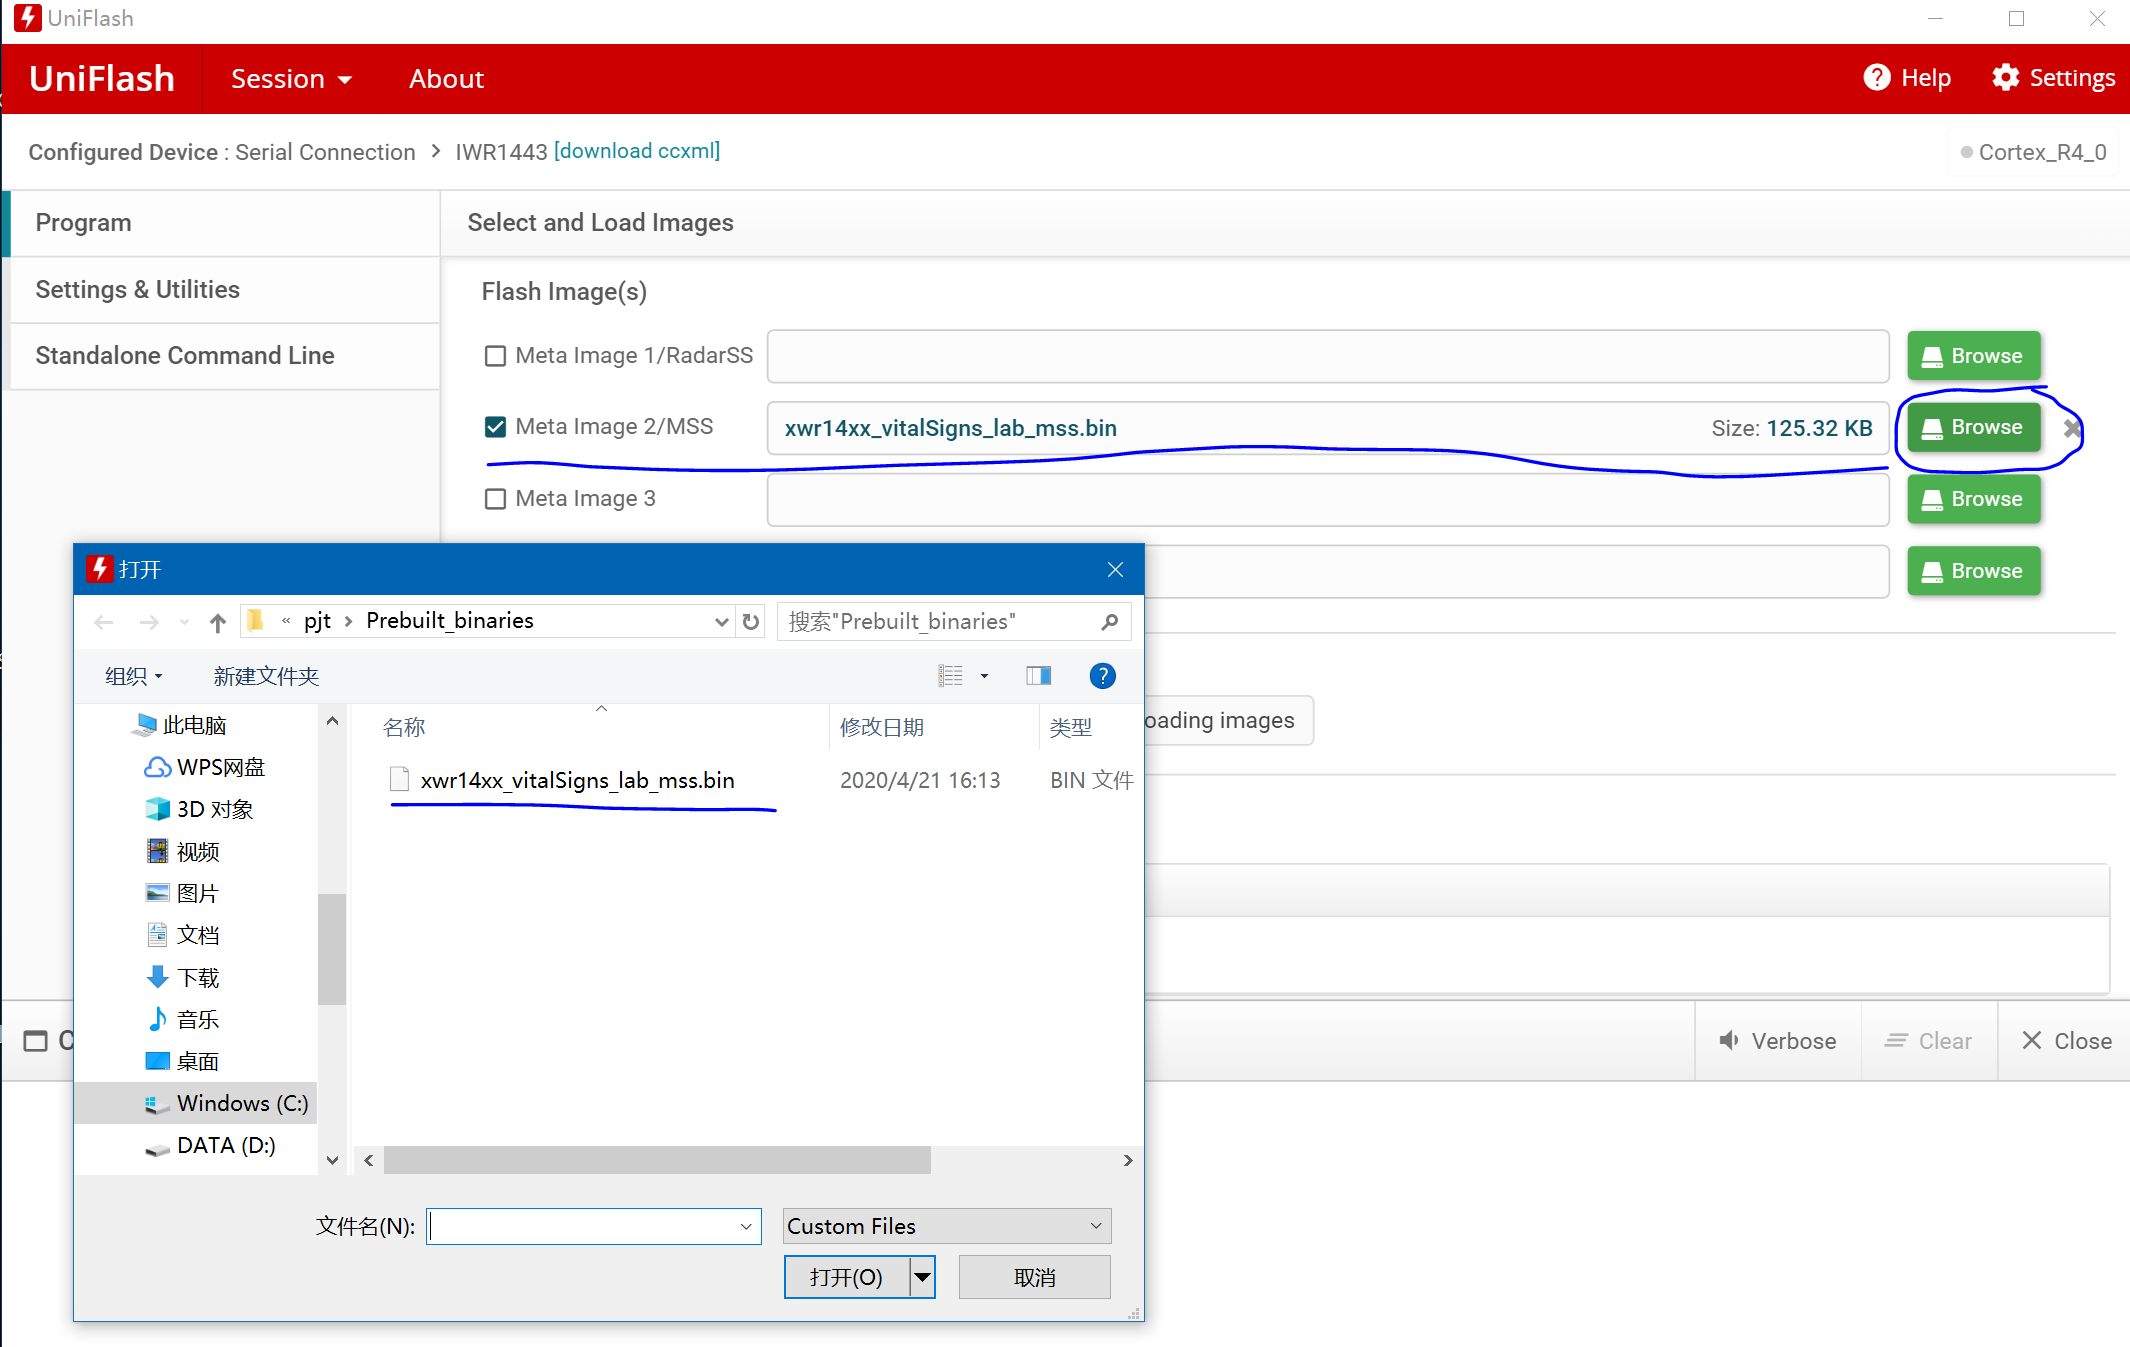Image resolution: width=2130 pixels, height=1347 pixels.
Task: Switch to Program tab
Action: 224,223
